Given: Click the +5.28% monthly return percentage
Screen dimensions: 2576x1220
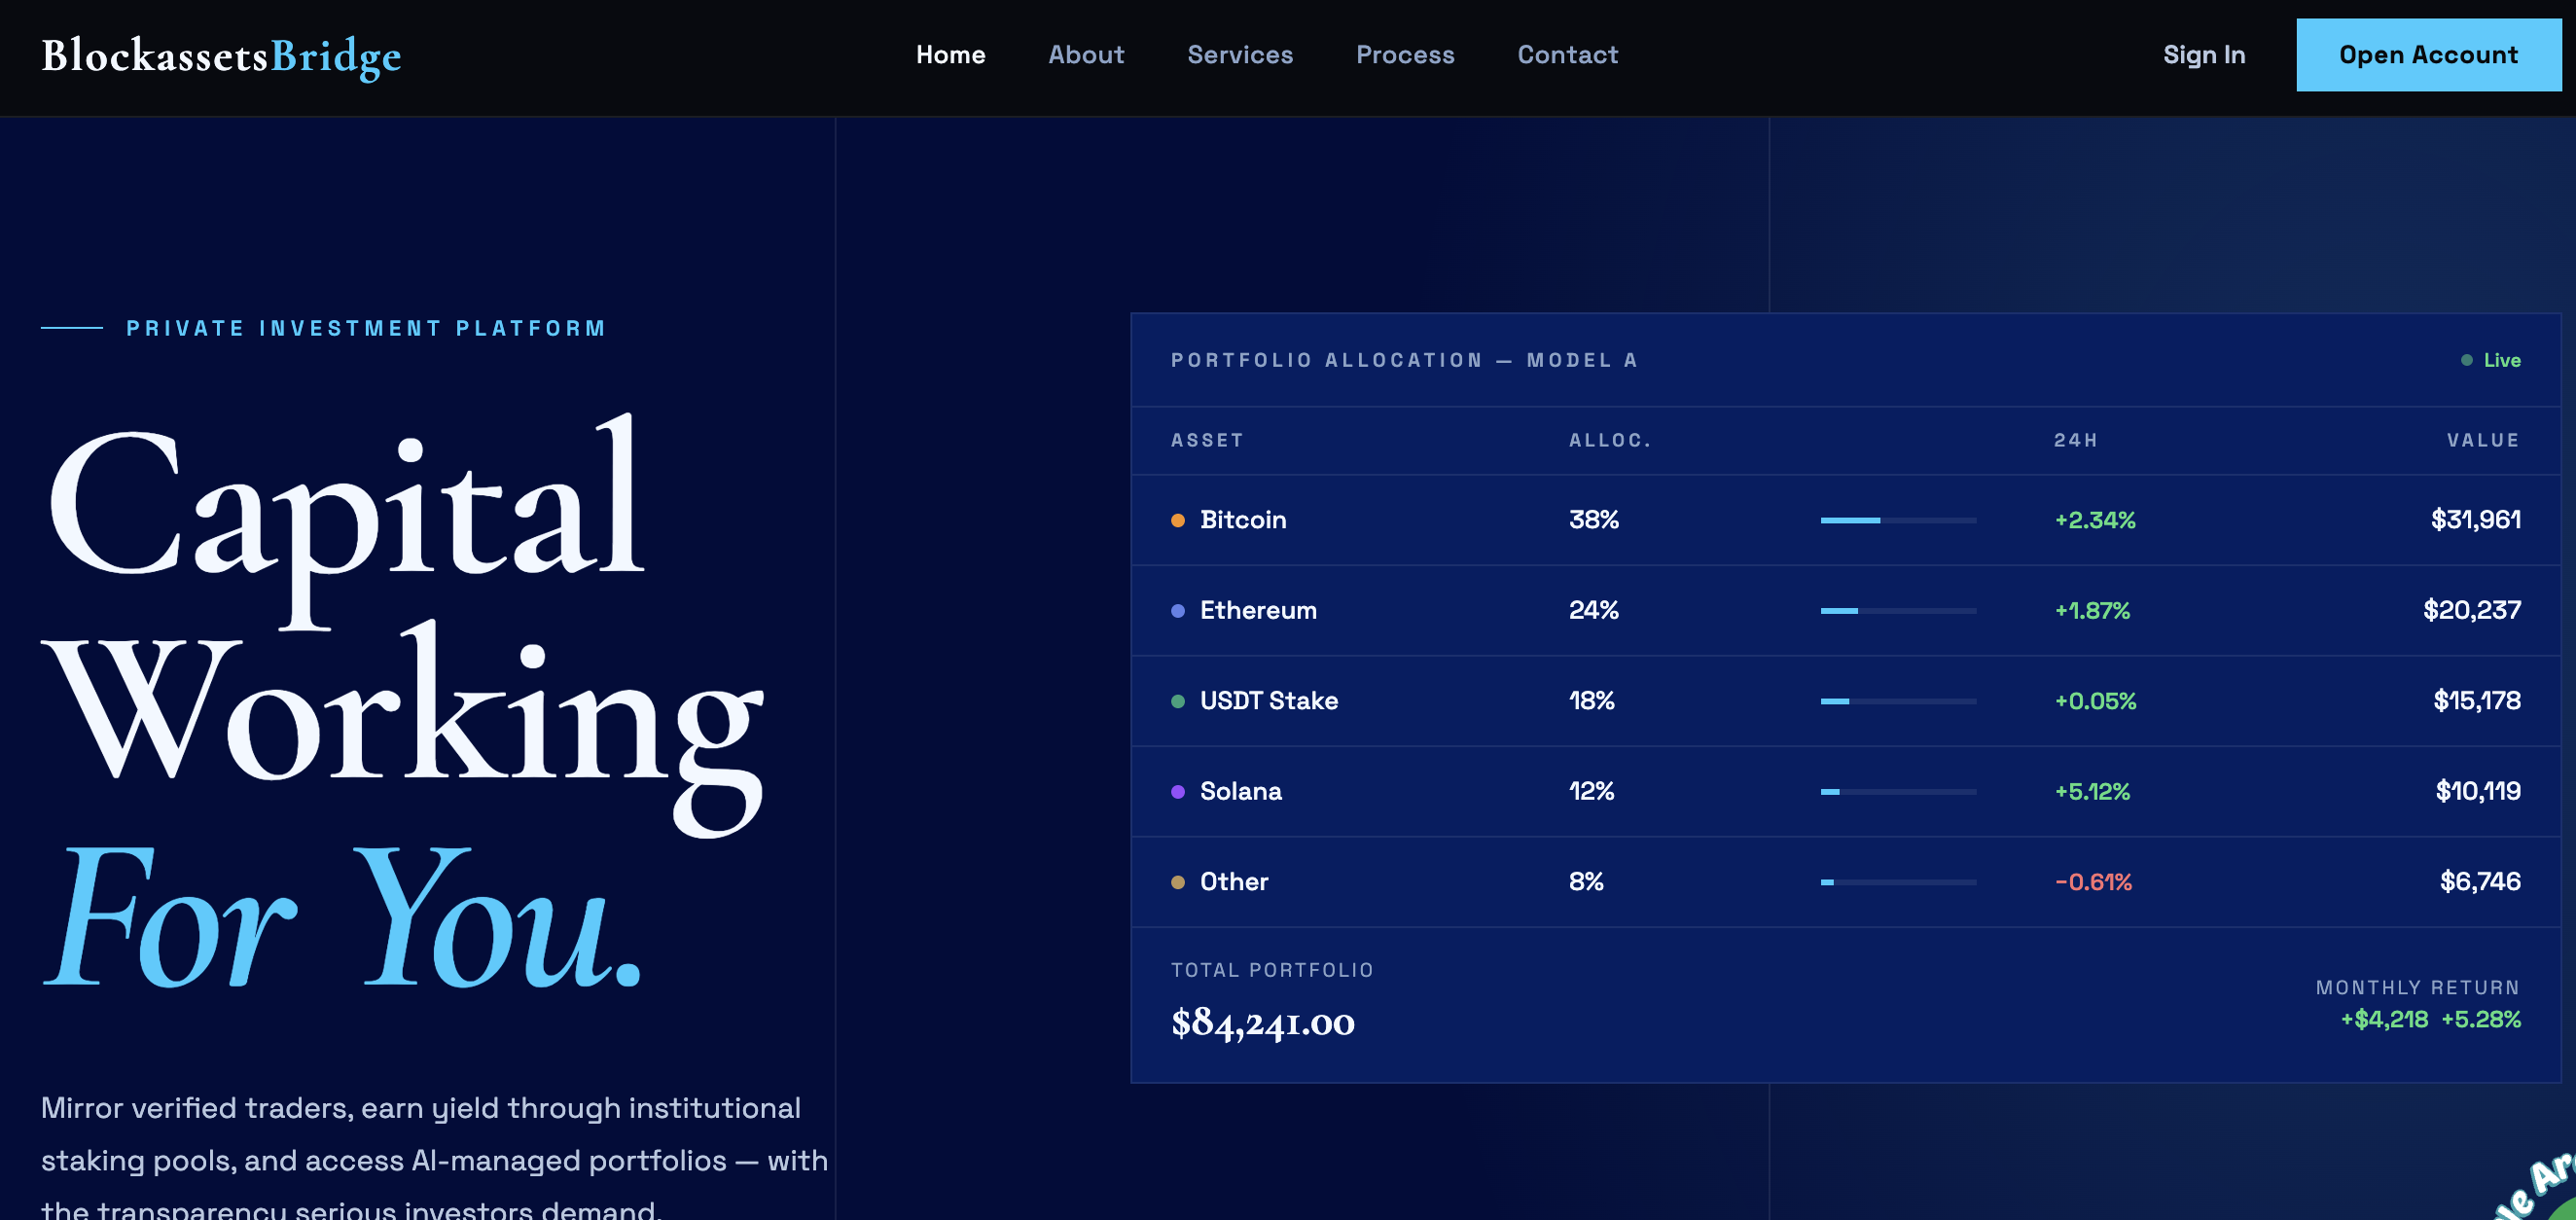Looking at the screenshot, I should 2481,1020.
